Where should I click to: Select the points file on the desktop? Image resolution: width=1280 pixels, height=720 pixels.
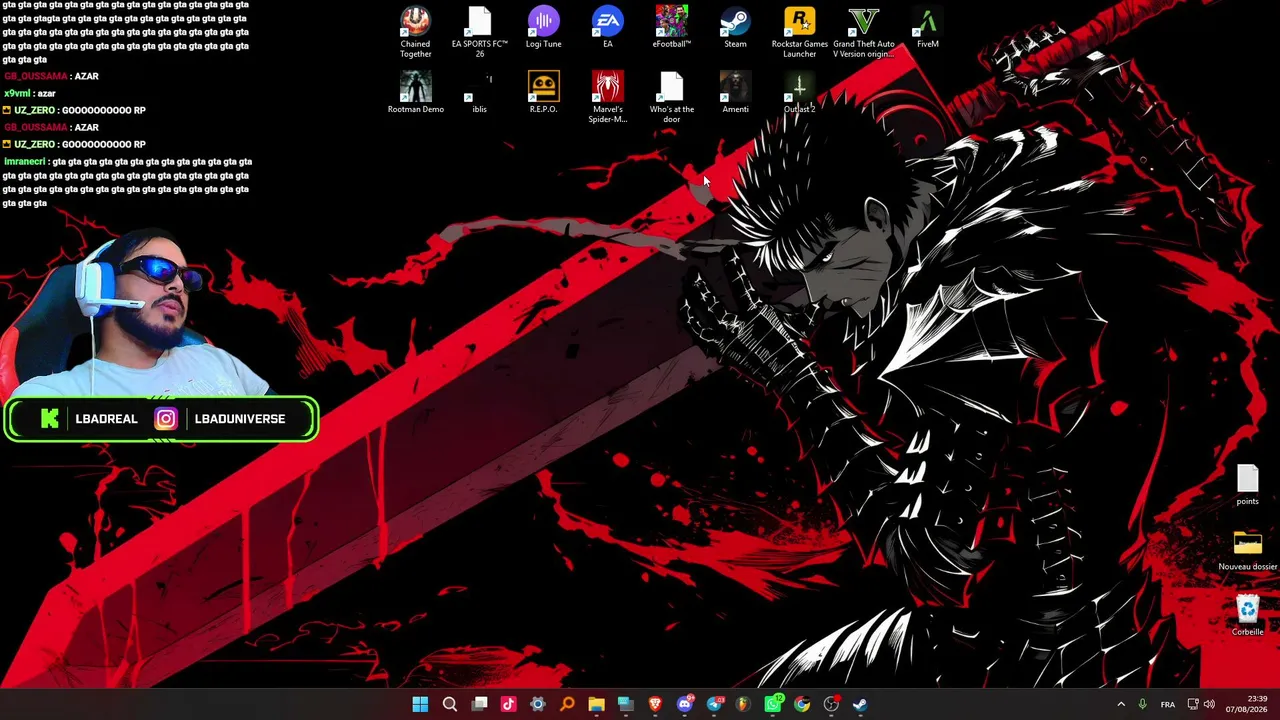(x=1248, y=485)
